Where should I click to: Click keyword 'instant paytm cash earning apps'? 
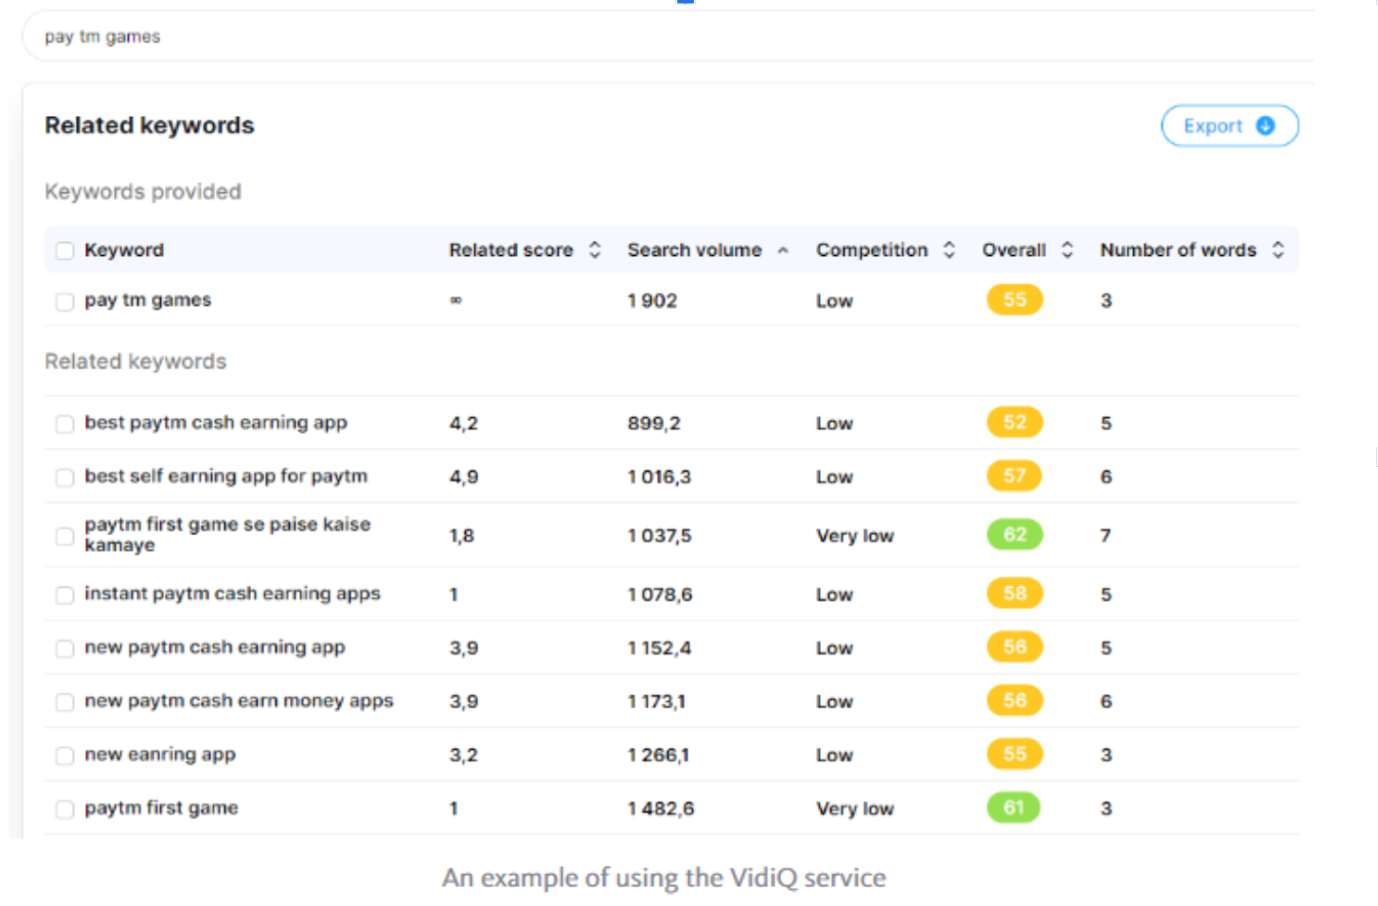[232, 594]
